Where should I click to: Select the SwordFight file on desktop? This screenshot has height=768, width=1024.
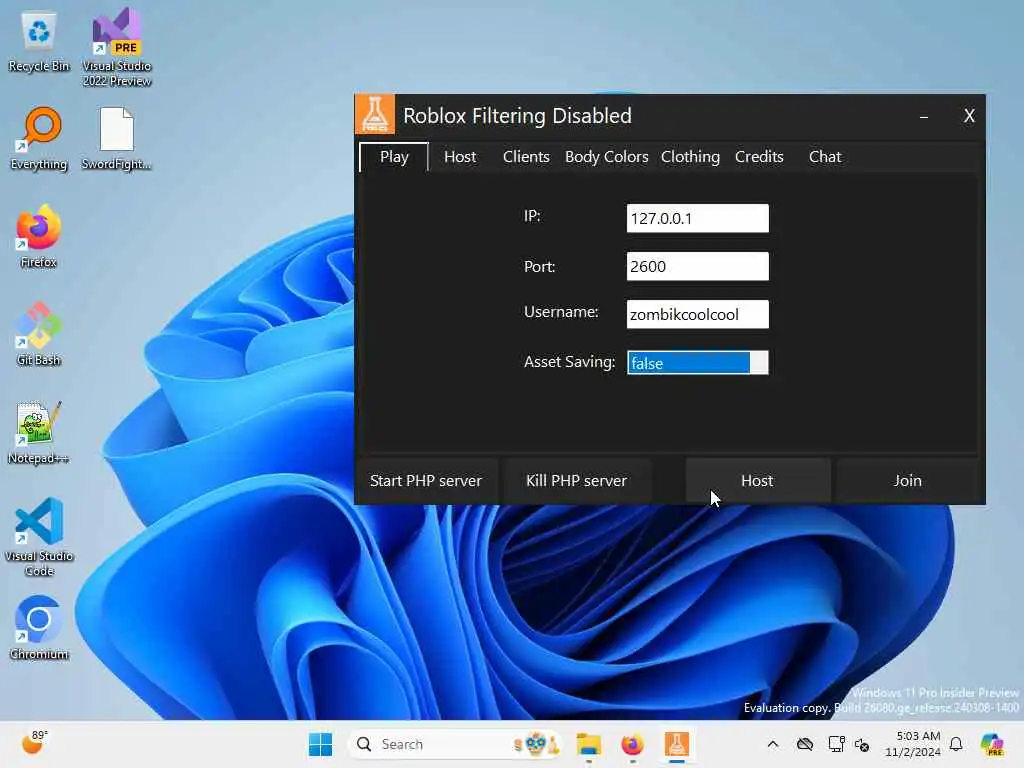point(117,138)
